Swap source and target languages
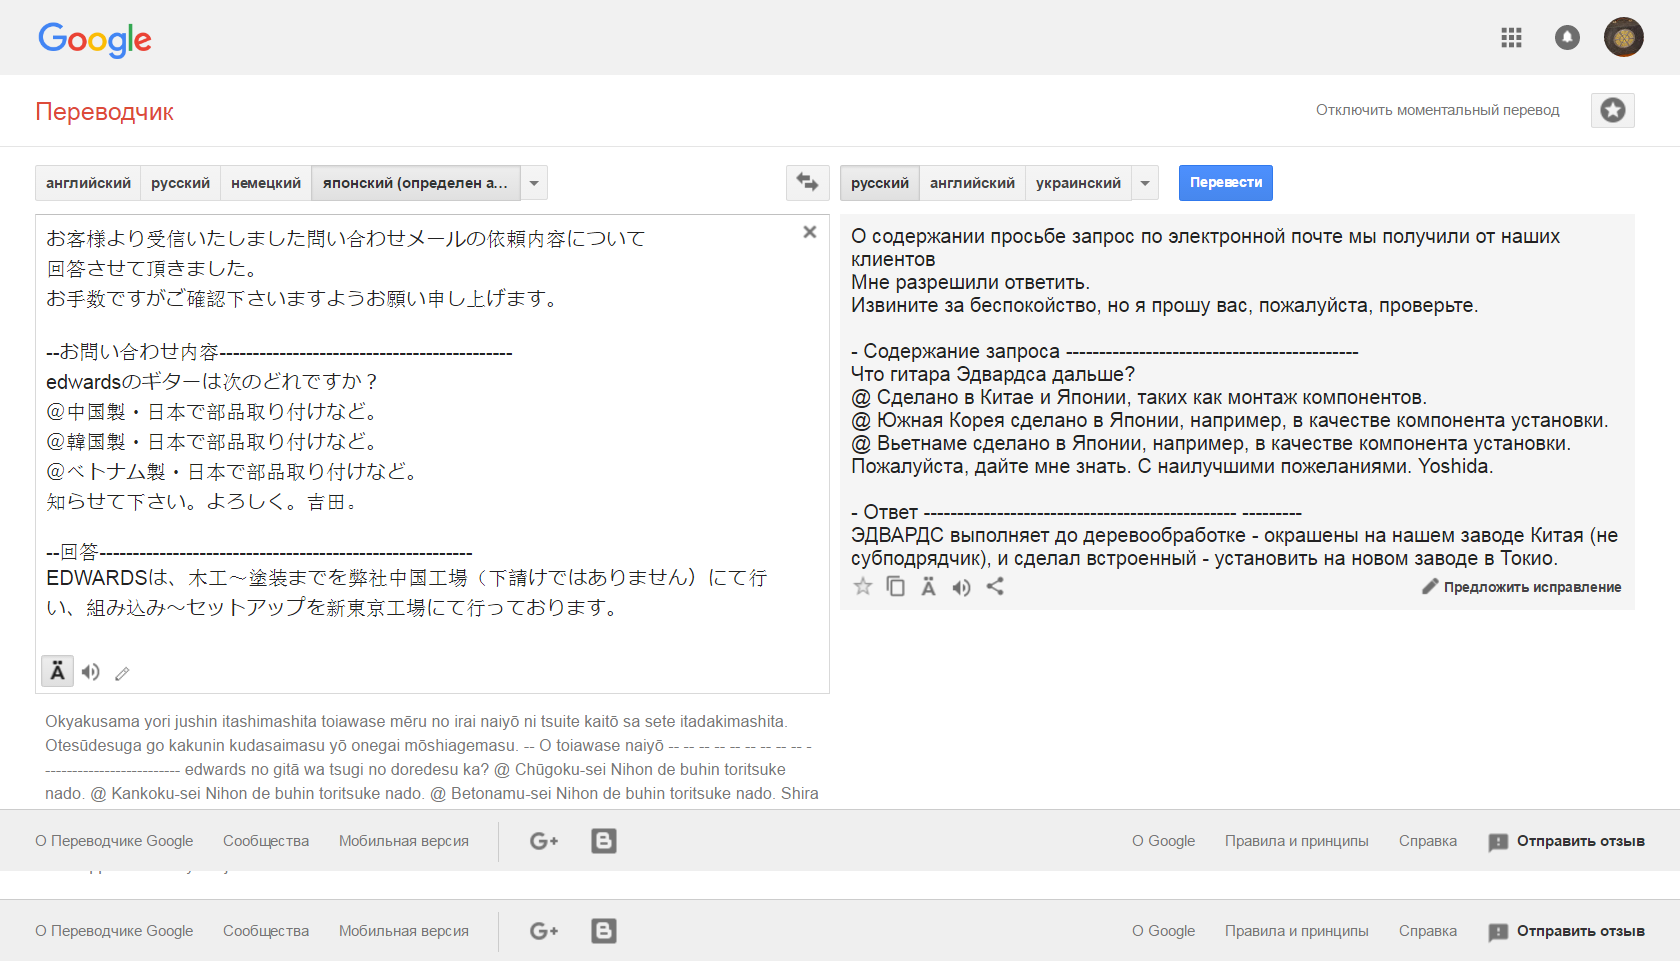 [807, 183]
